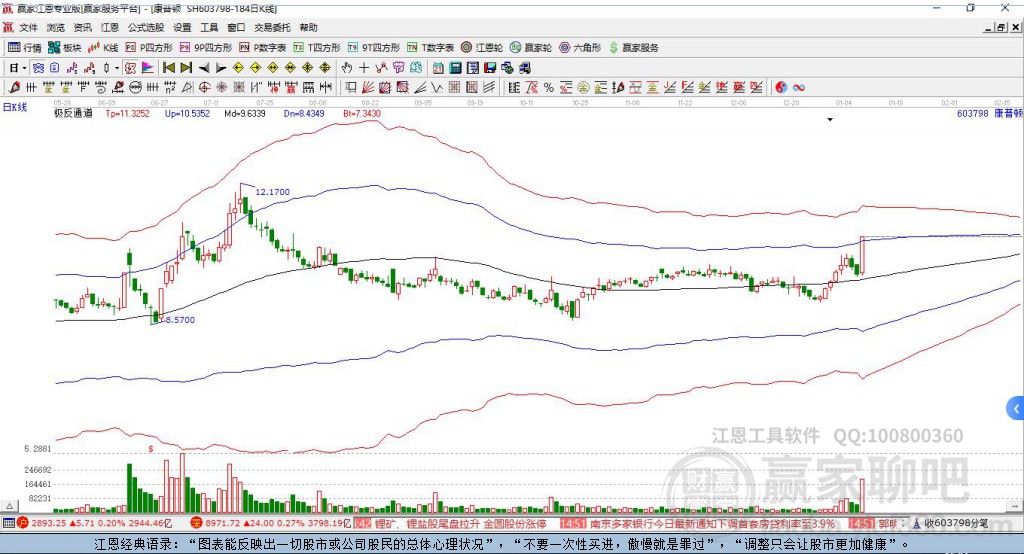Select the crosshair cursor tool

(364, 68)
